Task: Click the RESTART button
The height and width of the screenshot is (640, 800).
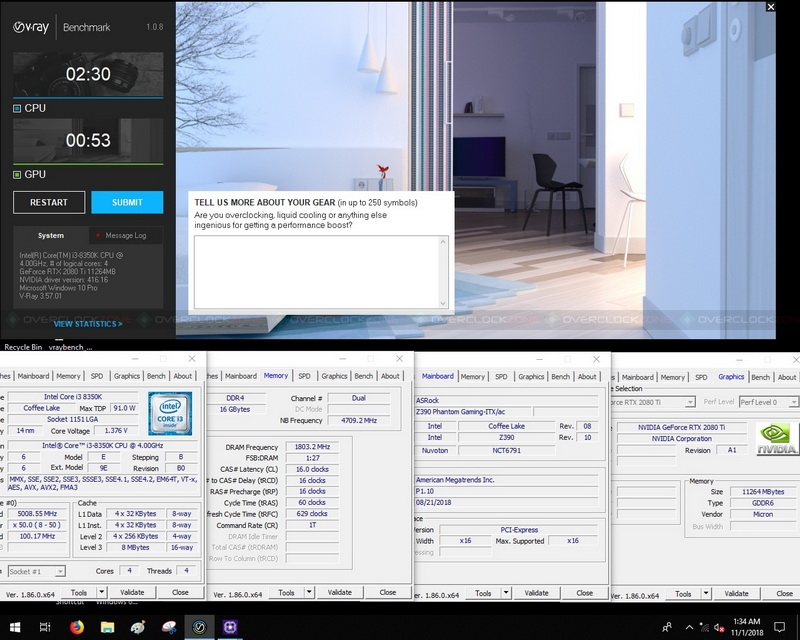Action: [49, 203]
